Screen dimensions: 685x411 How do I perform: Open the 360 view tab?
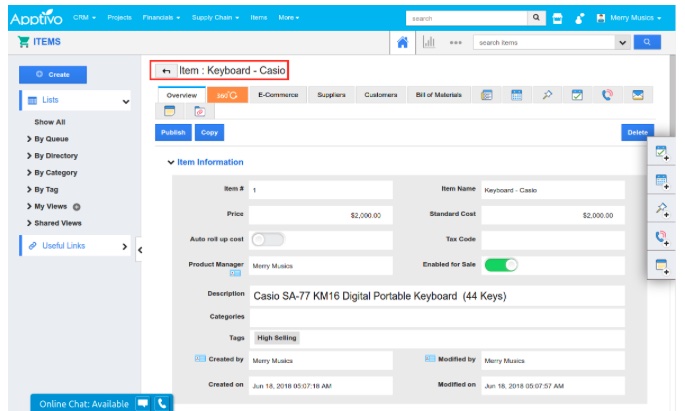(x=227, y=95)
